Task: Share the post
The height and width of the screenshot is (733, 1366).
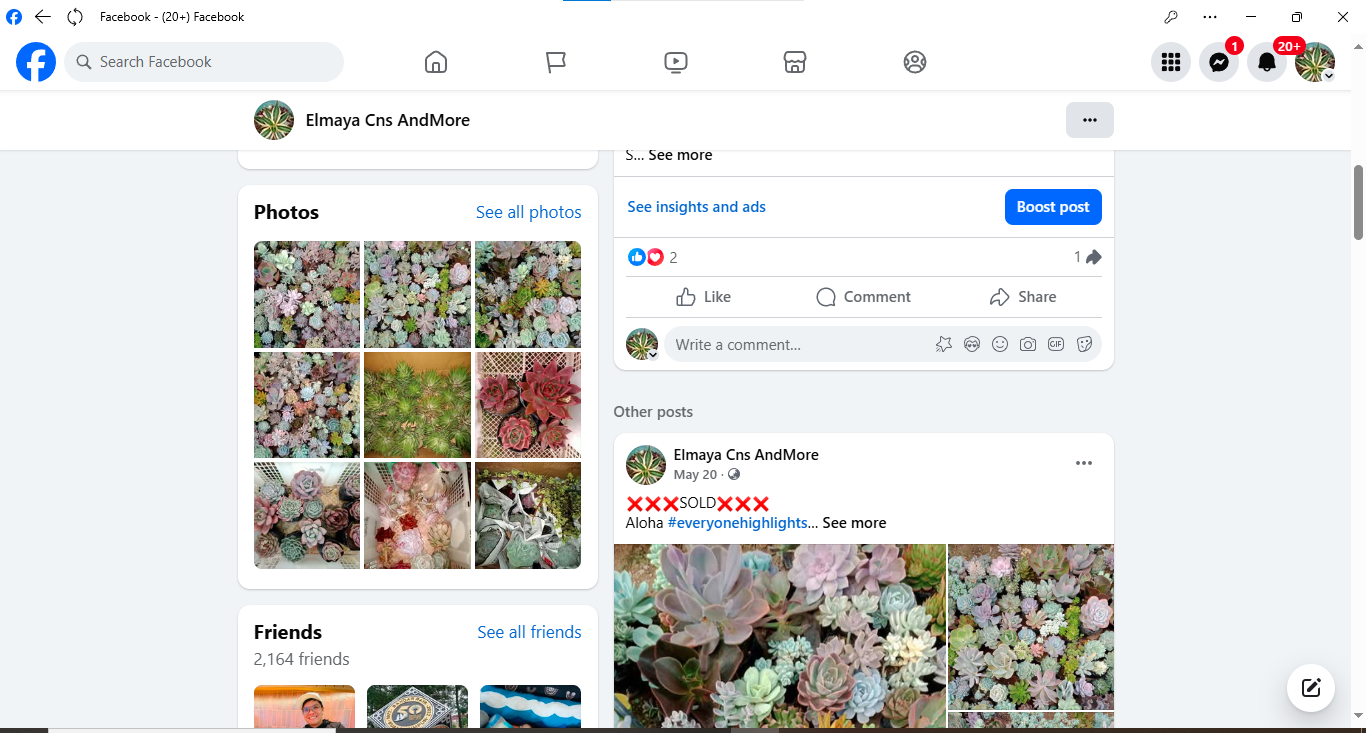Action: click(x=1023, y=297)
